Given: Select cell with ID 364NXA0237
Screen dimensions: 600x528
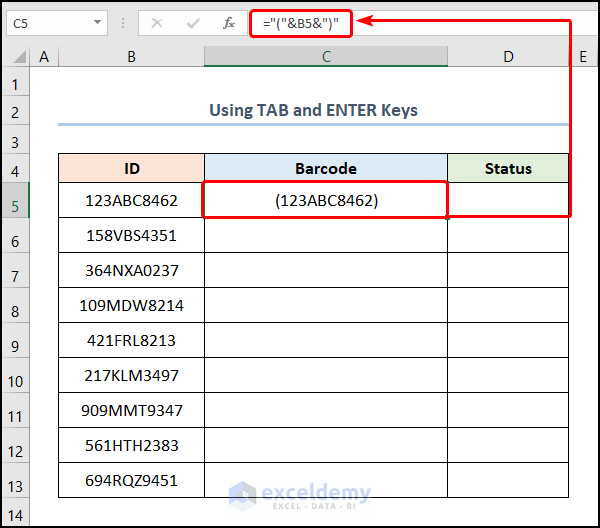Looking at the screenshot, I should tap(132, 271).
